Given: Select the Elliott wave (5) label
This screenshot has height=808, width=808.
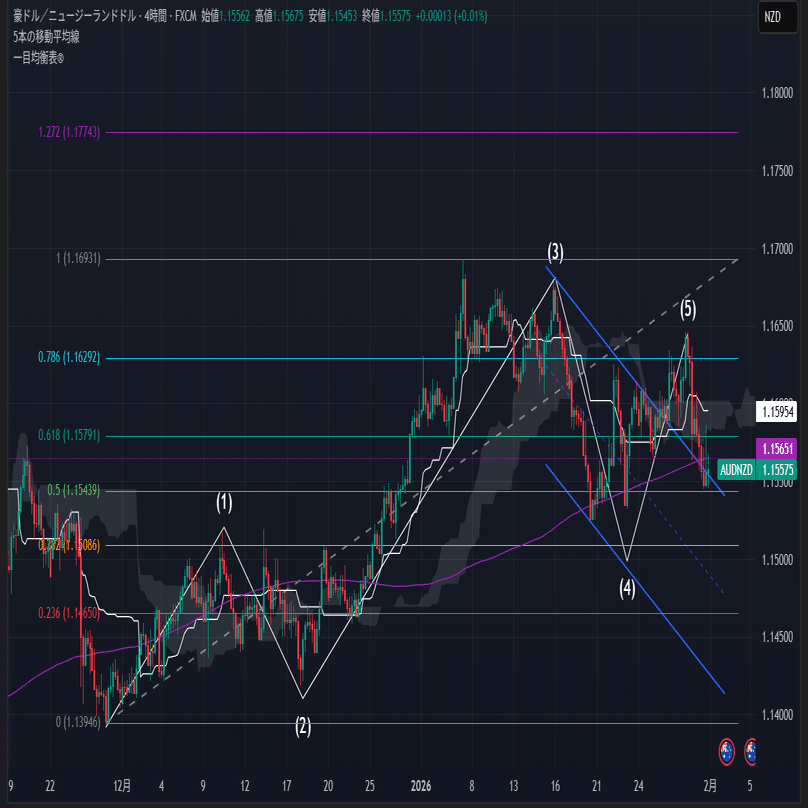Looking at the screenshot, I should 688,309.
